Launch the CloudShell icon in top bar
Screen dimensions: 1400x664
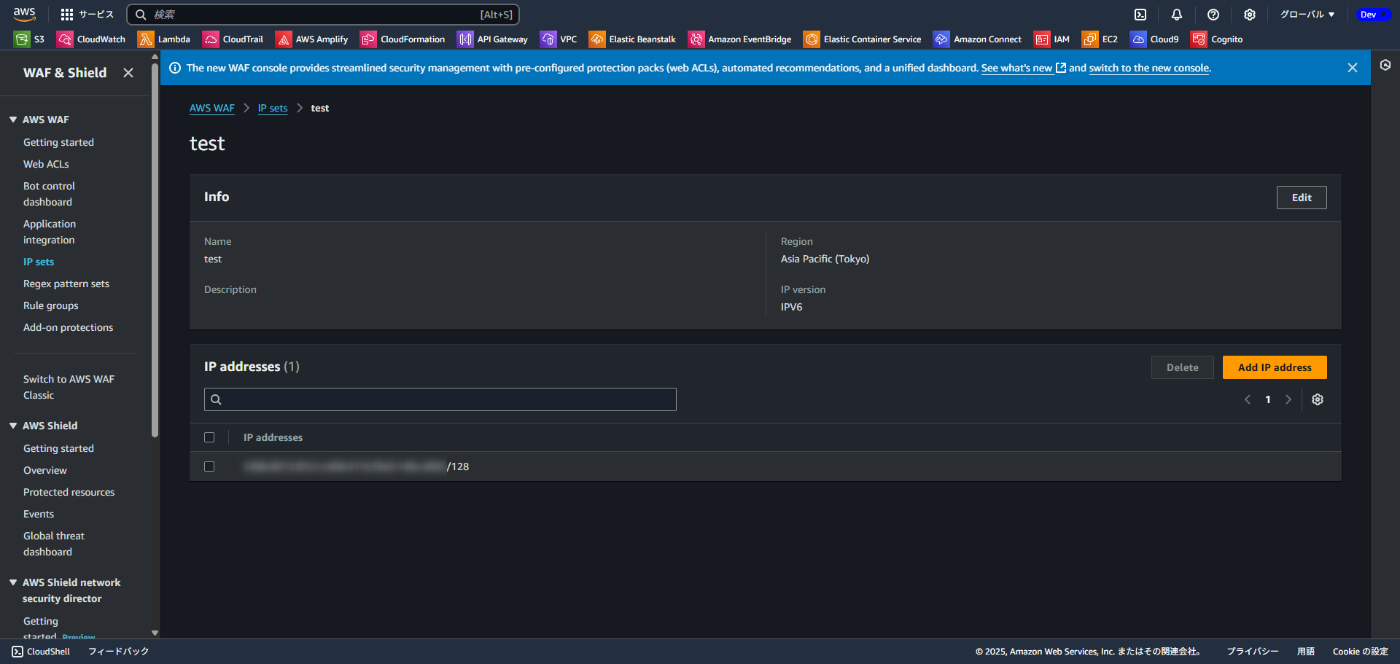coord(1140,14)
